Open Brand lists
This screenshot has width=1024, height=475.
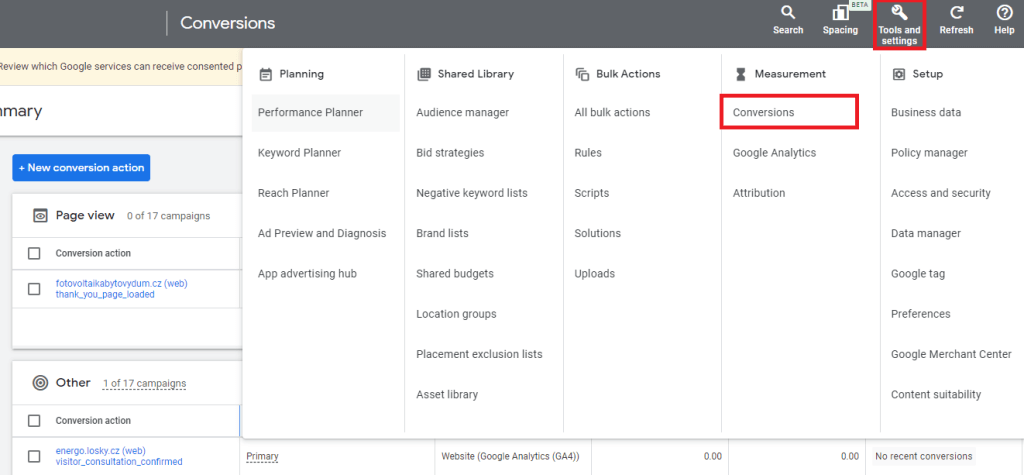(x=442, y=233)
